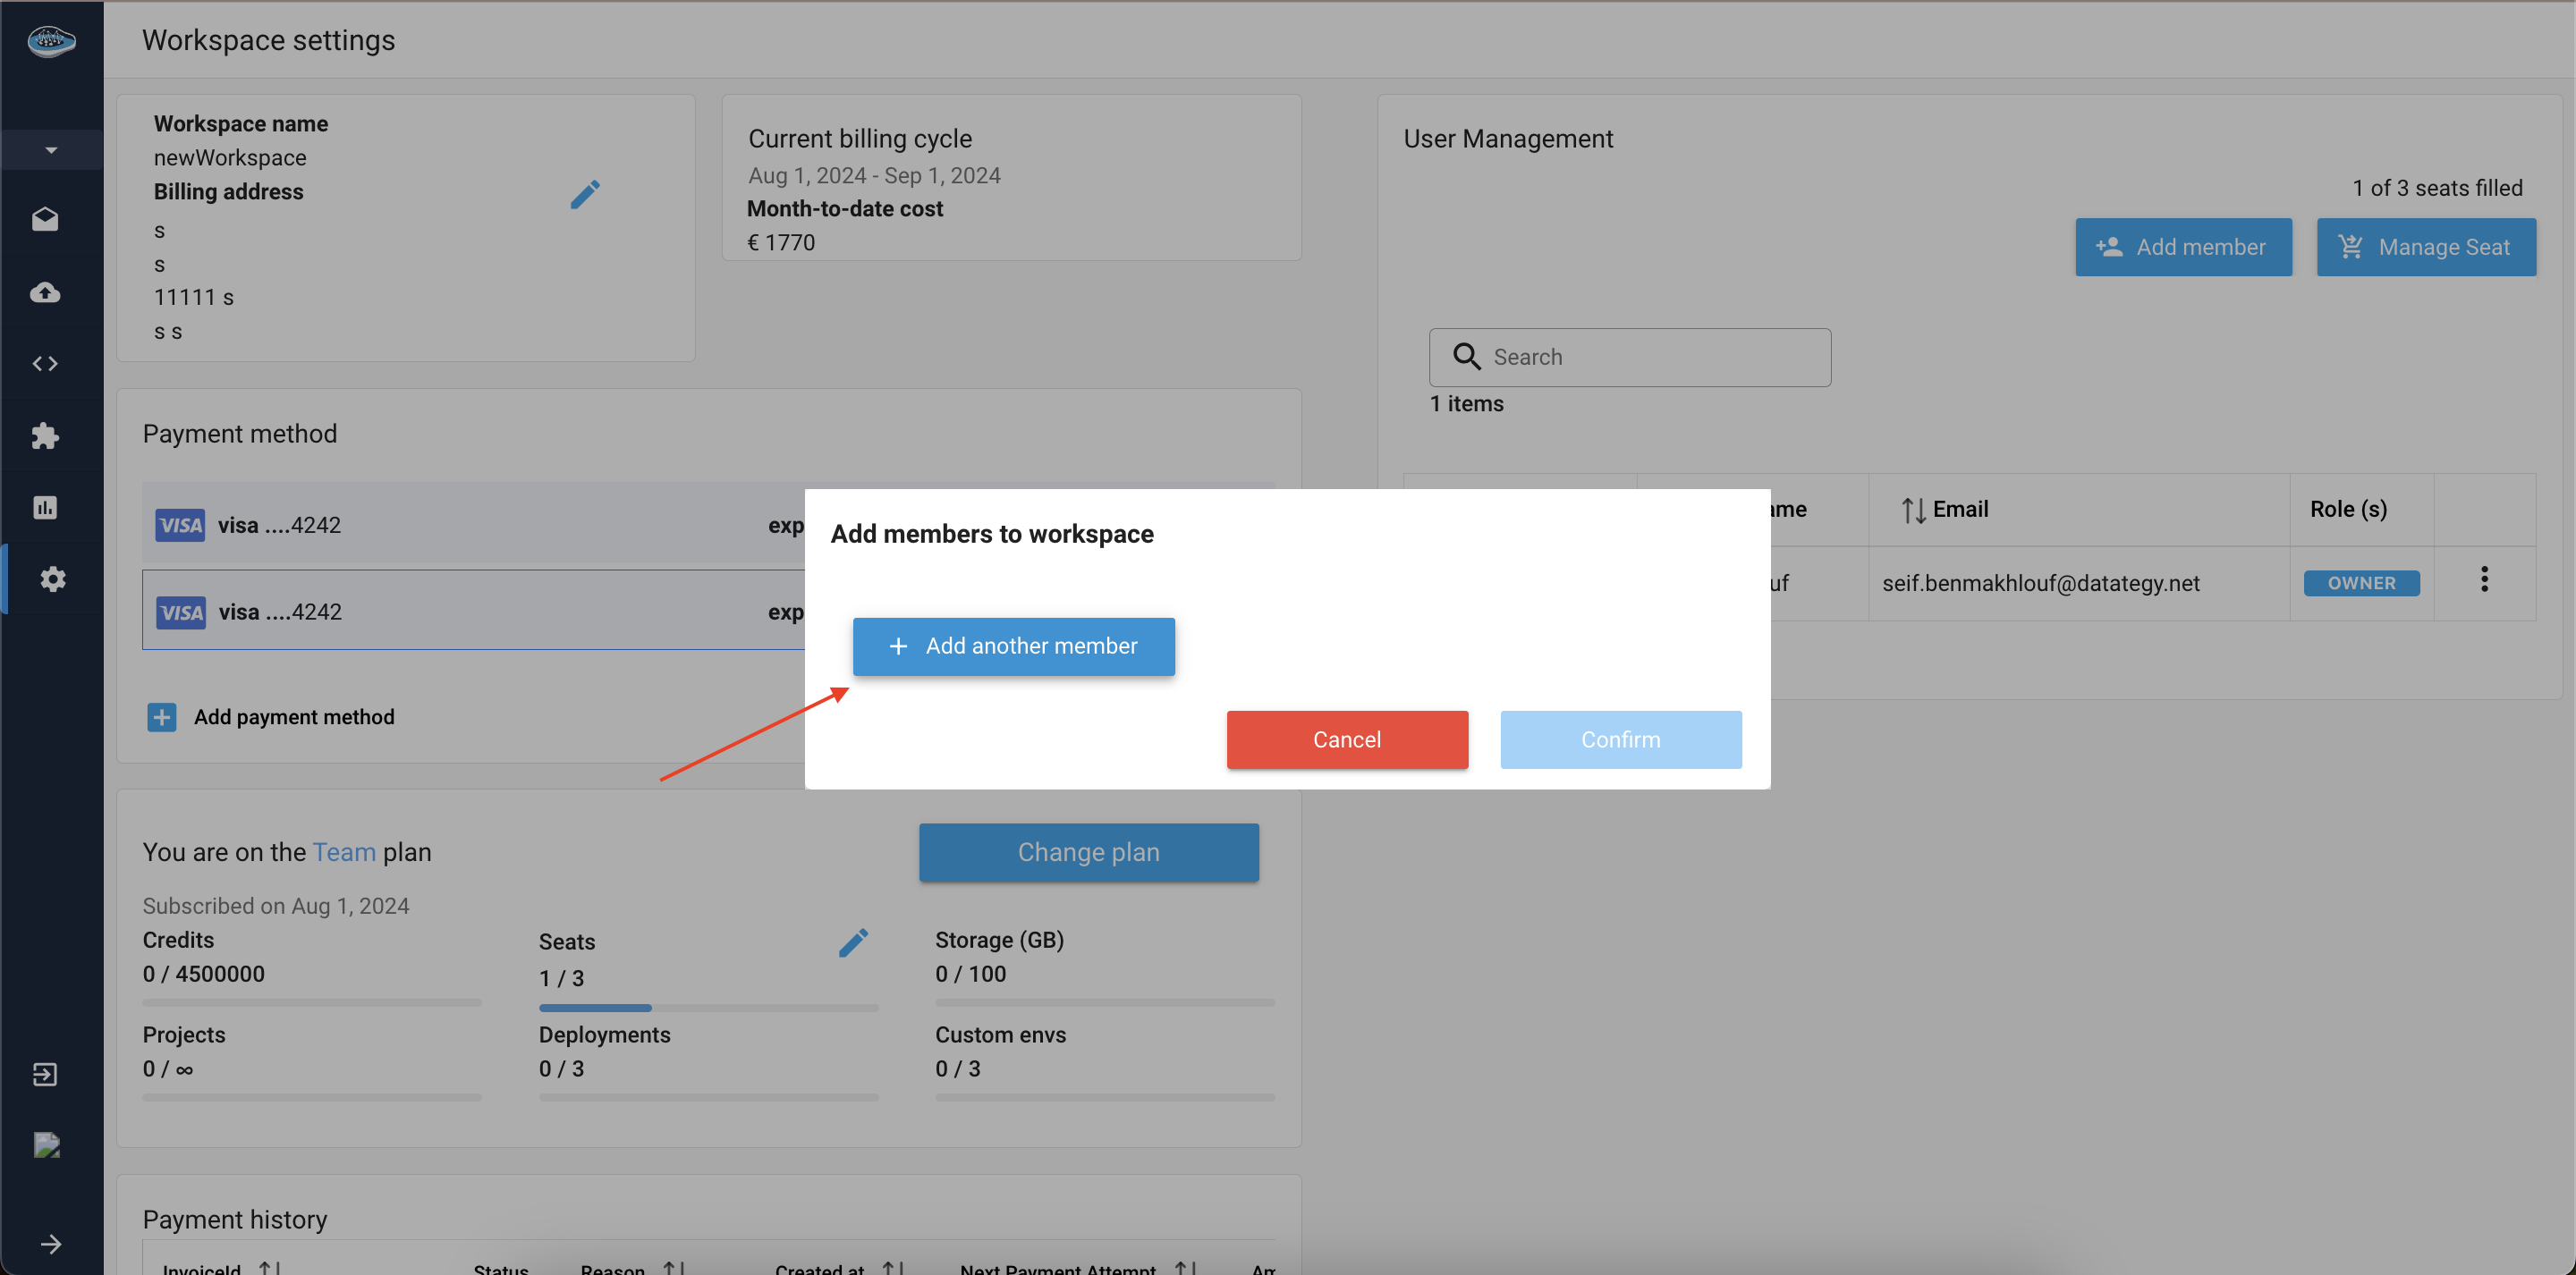Click the search magnifier icon
Image resolution: width=2576 pixels, height=1275 pixels.
pos(1466,357)
